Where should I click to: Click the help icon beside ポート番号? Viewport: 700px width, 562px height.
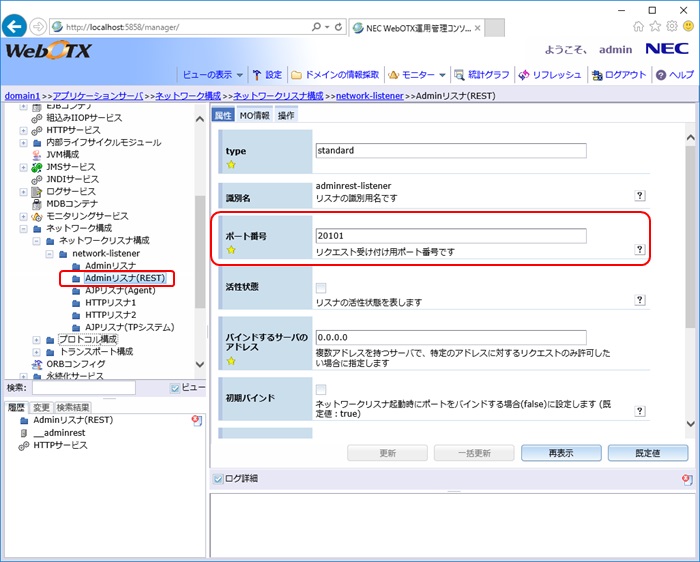[x=639, y=250]
